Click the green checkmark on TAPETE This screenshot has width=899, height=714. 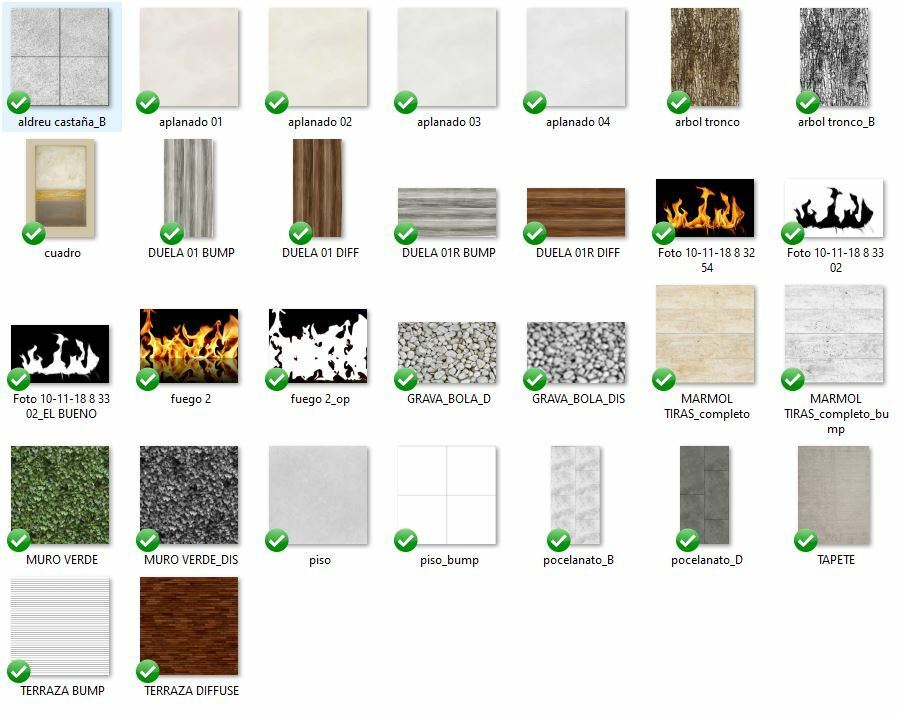[x=806, y=540]
